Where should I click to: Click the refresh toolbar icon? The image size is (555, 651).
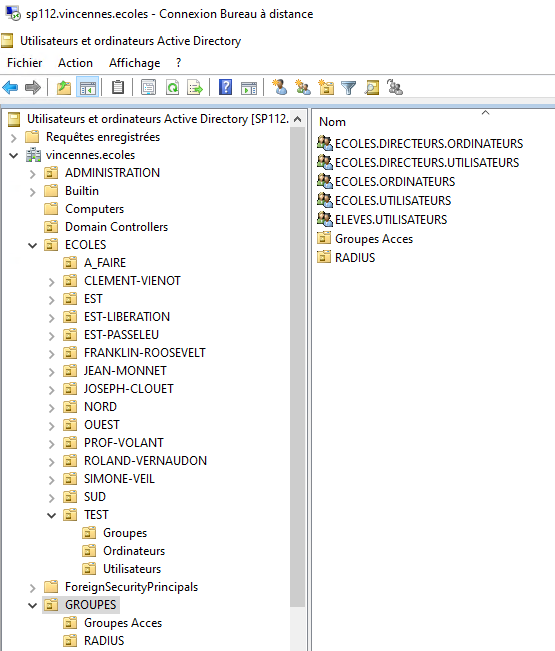coord(172,88)
